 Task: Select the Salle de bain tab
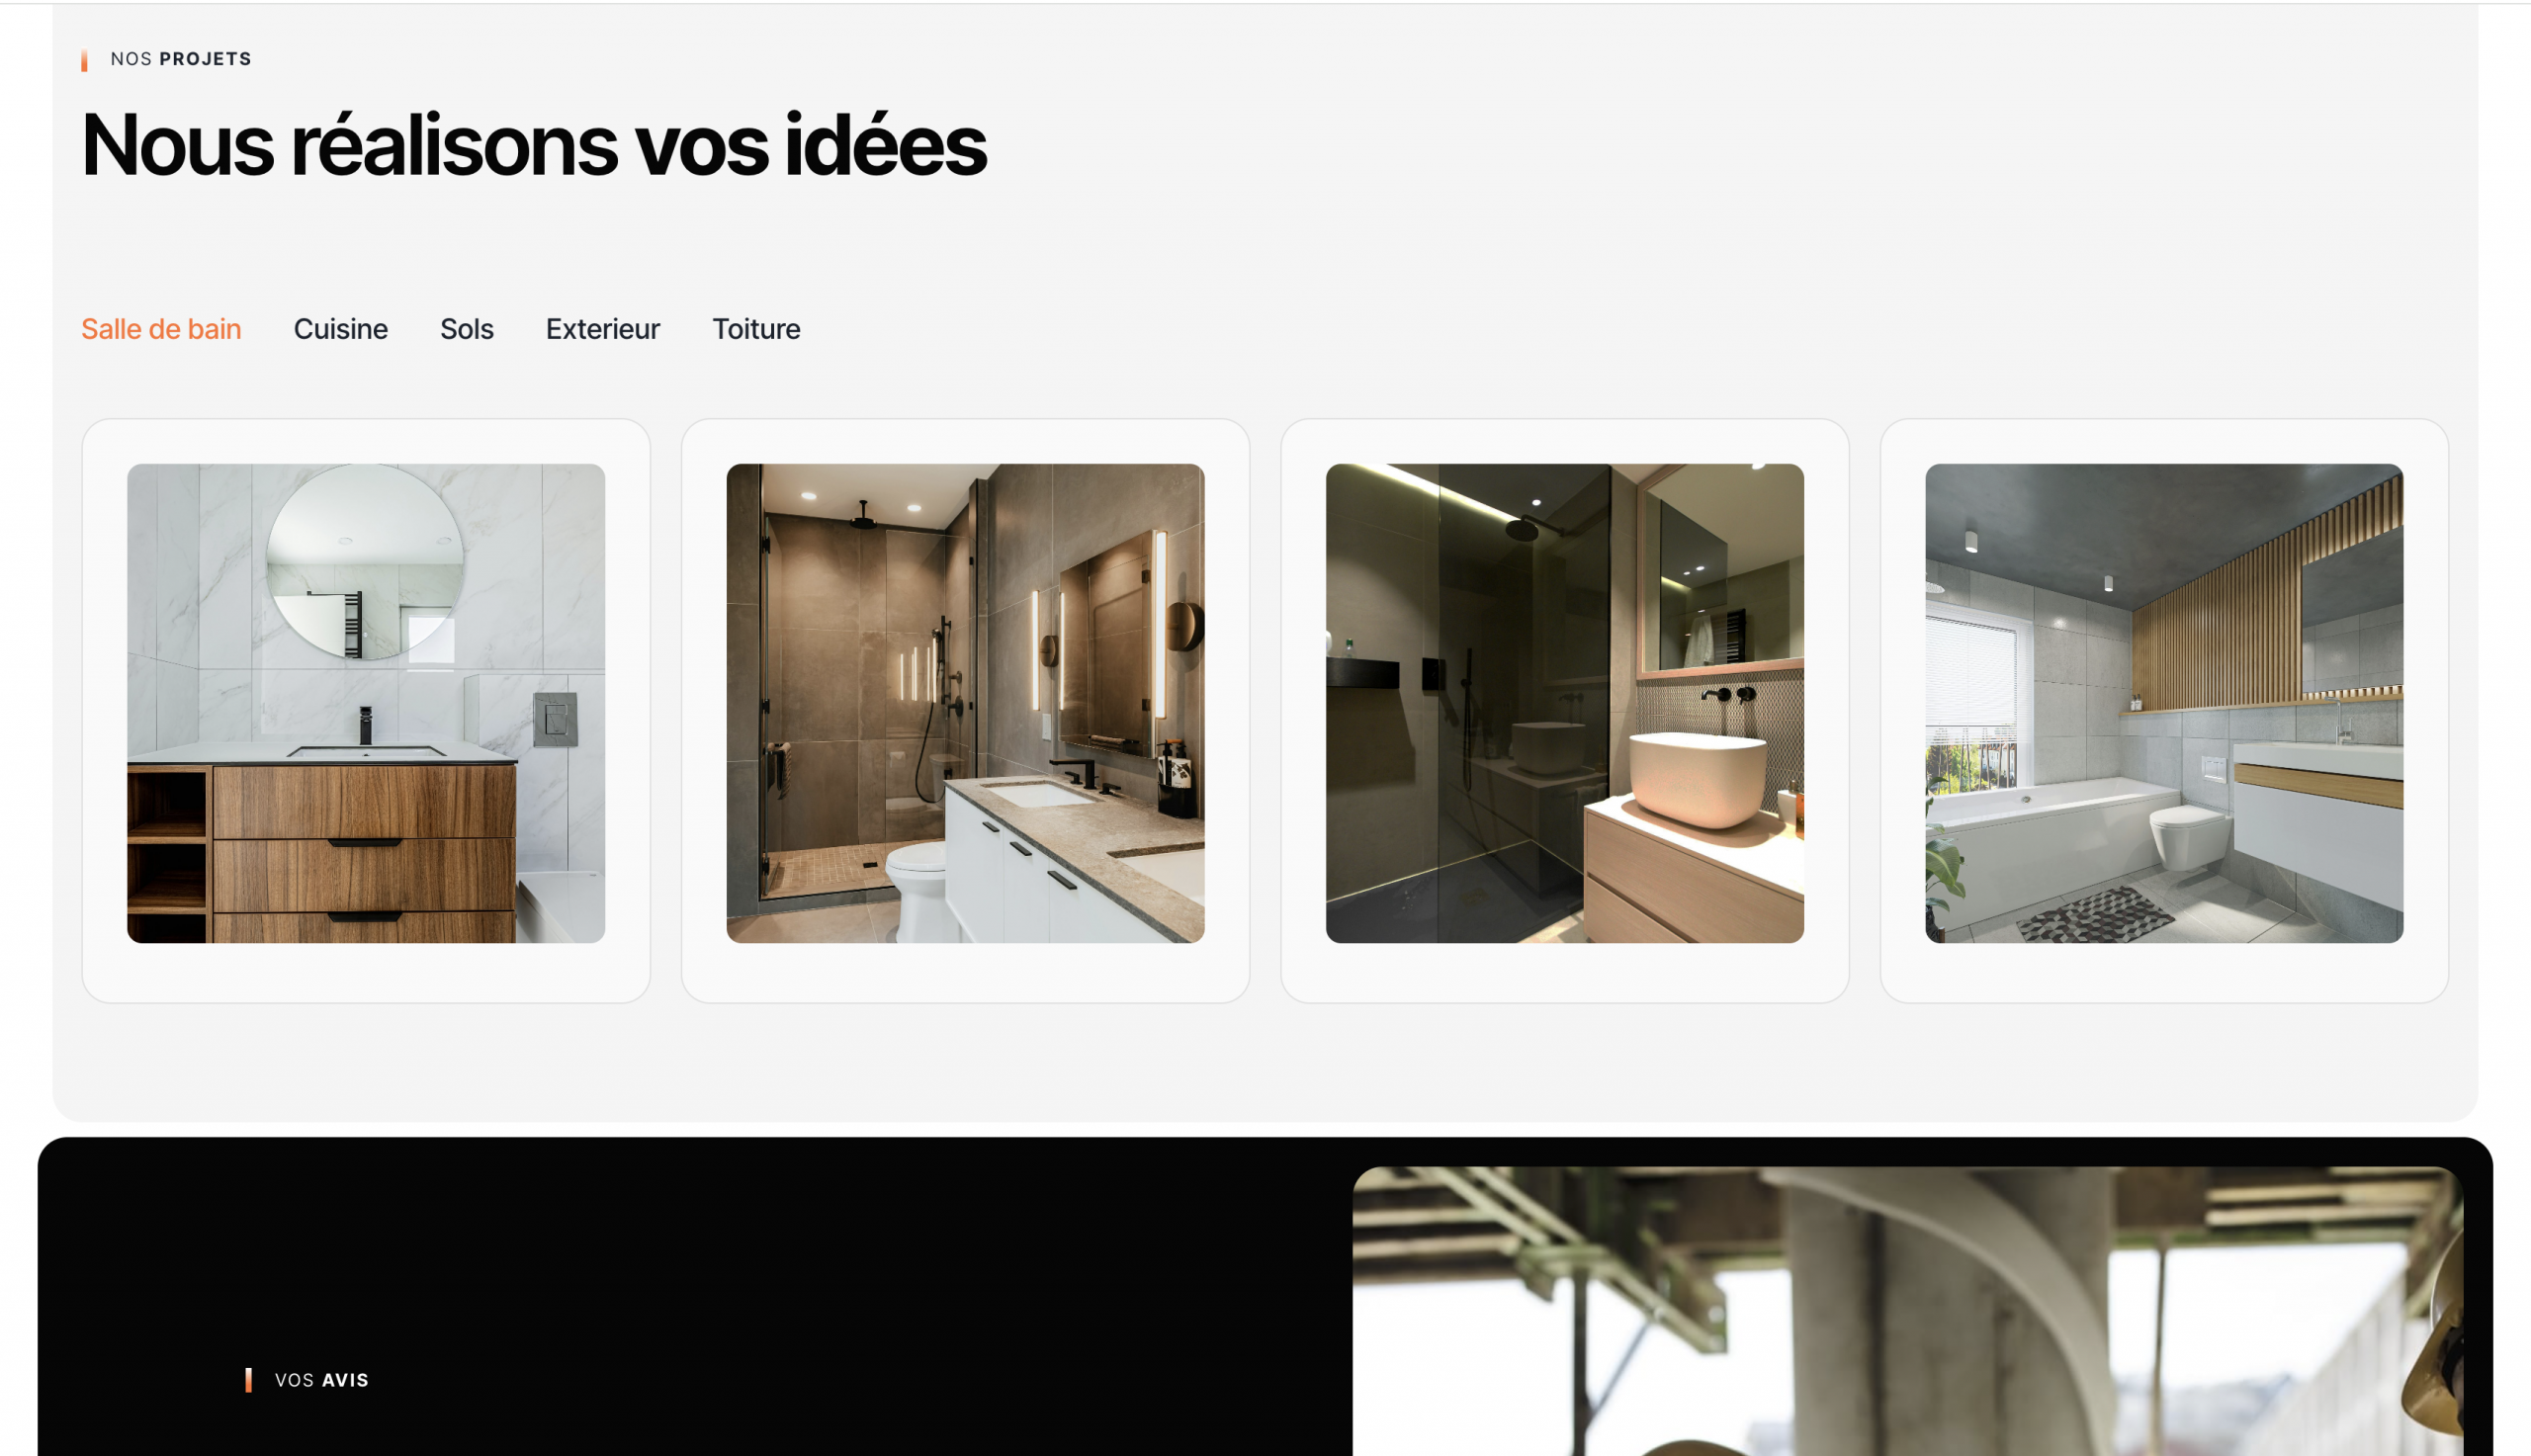click(161, 329)
